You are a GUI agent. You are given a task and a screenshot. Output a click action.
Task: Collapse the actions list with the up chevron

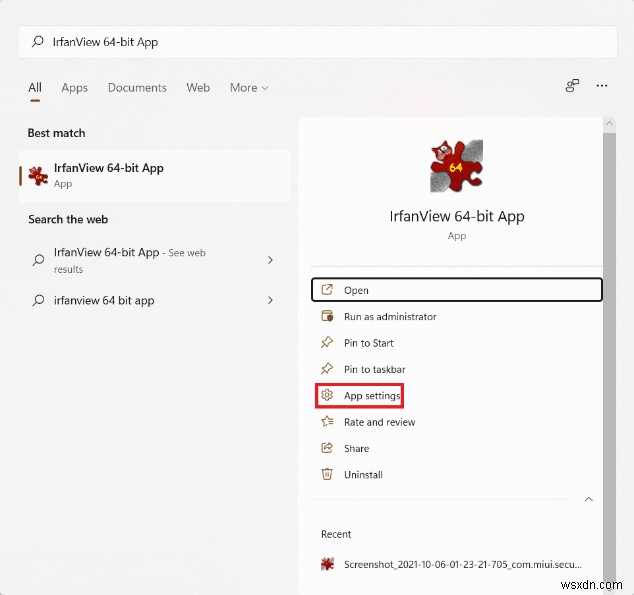pyautogui.click(x=589, y=500)
